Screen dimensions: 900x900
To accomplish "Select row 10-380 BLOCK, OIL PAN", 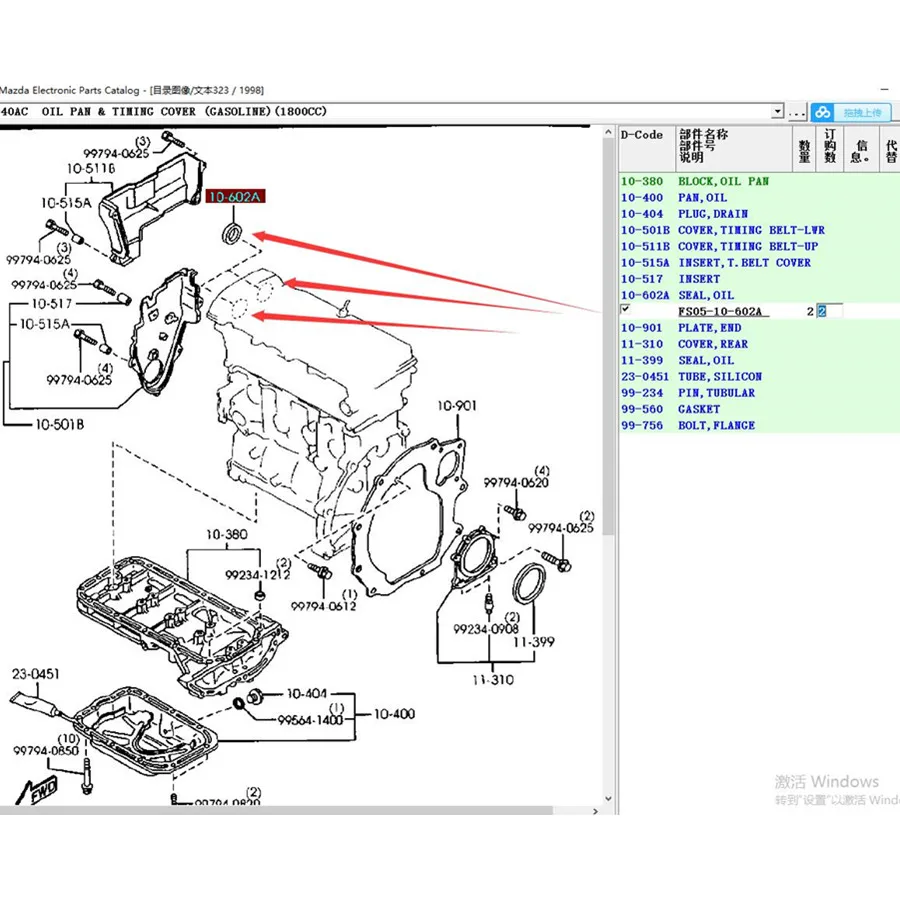I will 759,181.
